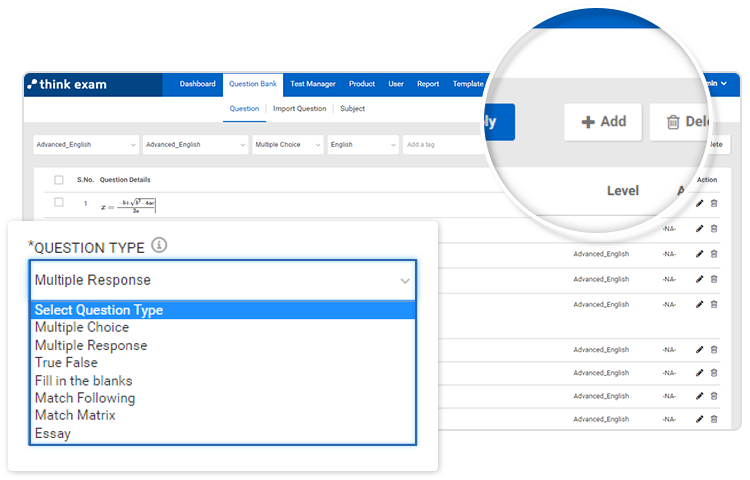This screenshot has height=480, width=750.
Task: Click the Add a tag field
Action: coord(442,144)
